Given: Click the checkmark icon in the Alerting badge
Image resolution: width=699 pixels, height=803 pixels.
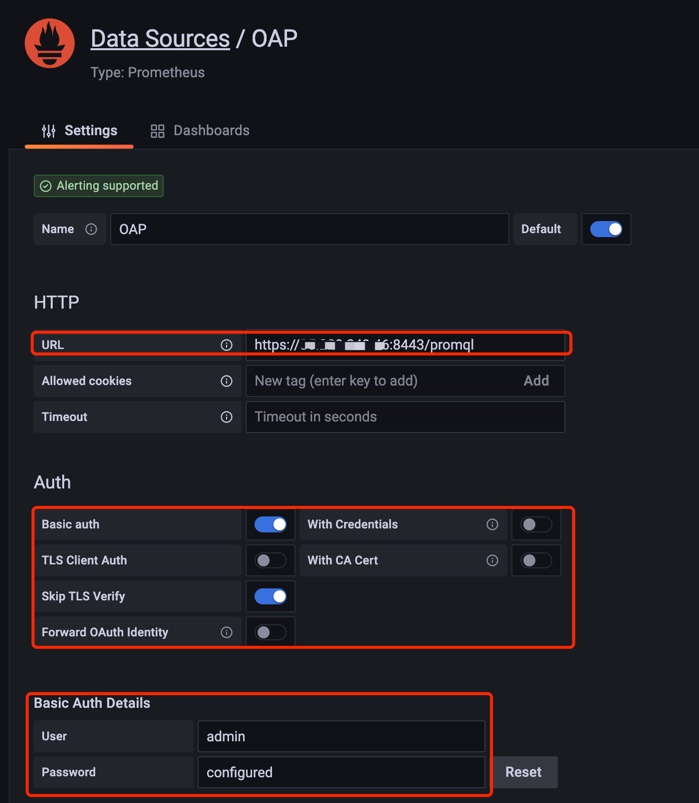Looking at the screenshot, I should [x=46, y=186].
